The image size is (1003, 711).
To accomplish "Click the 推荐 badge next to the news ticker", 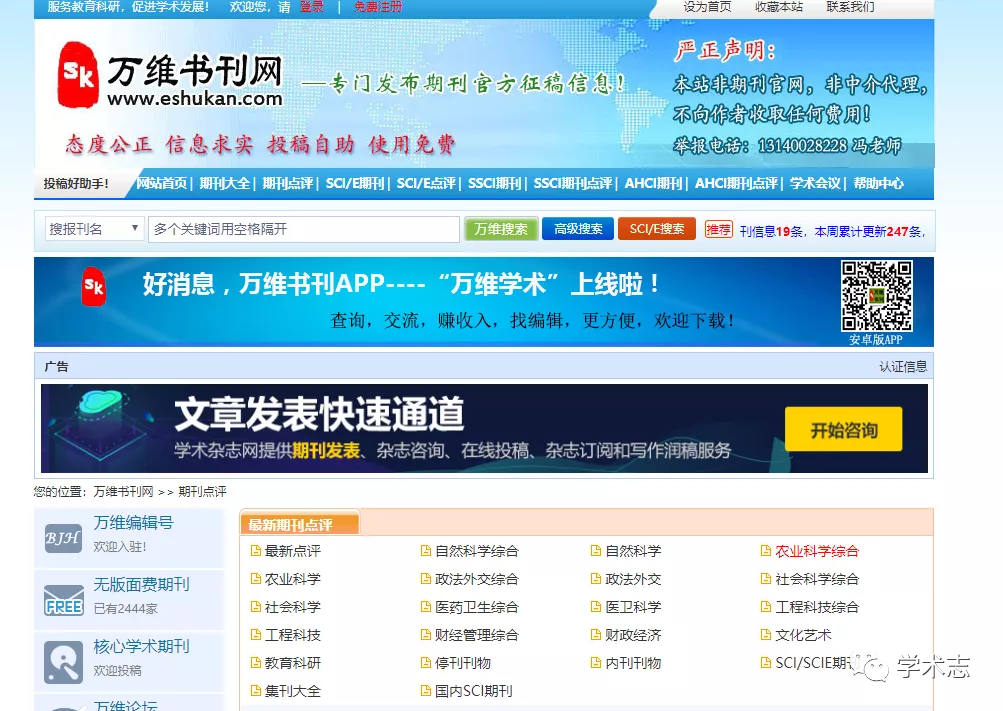I will coord(718,229).
